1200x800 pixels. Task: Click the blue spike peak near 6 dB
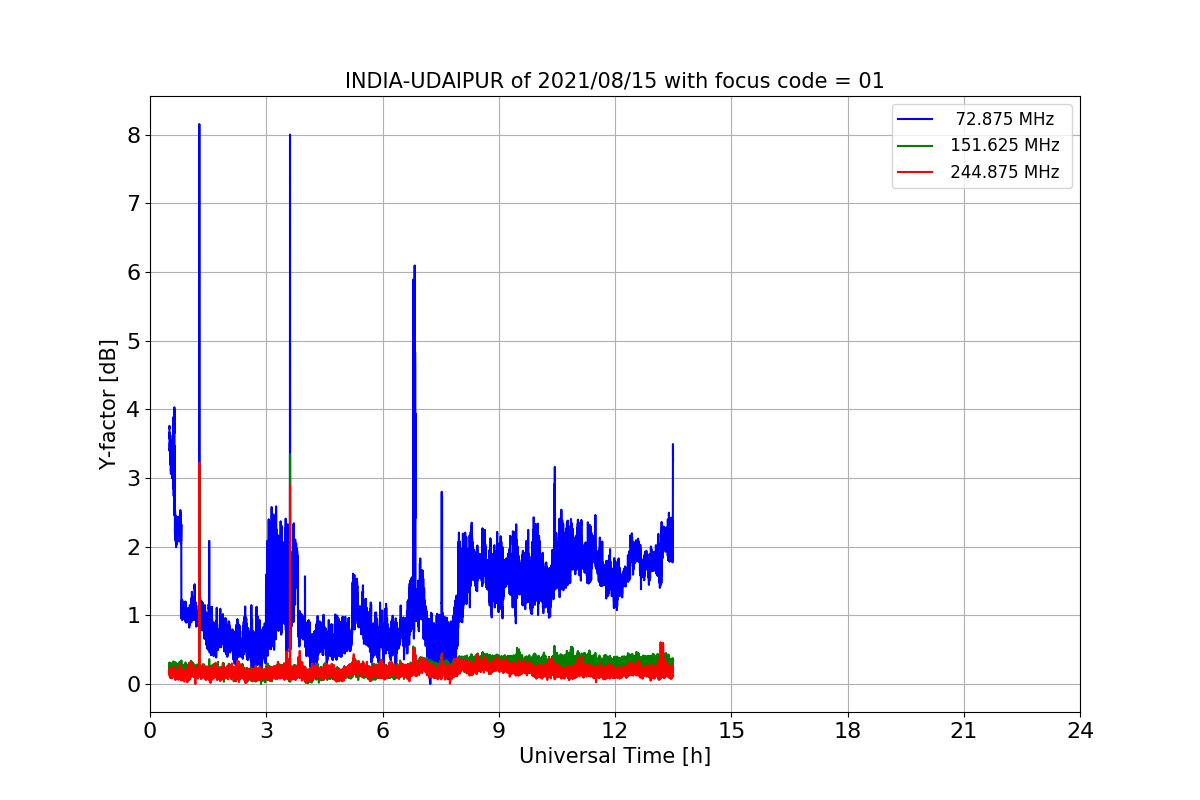pyautogui.click(x=414, y=267)
